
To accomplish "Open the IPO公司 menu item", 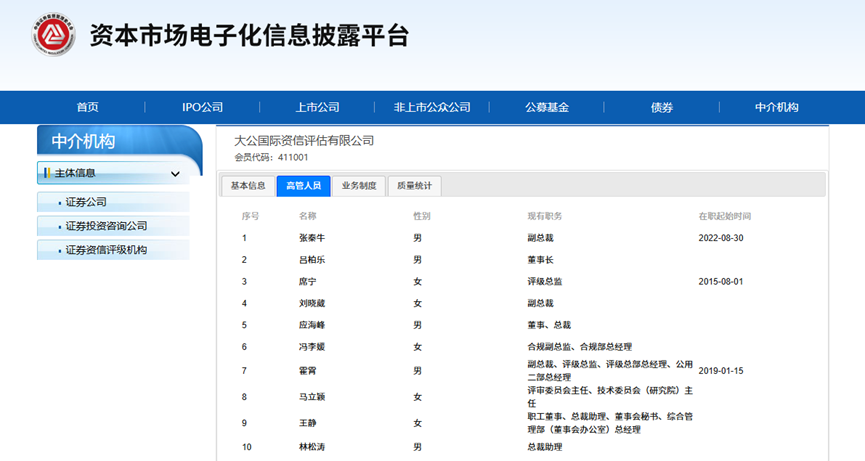I will [x=202, y=108].
